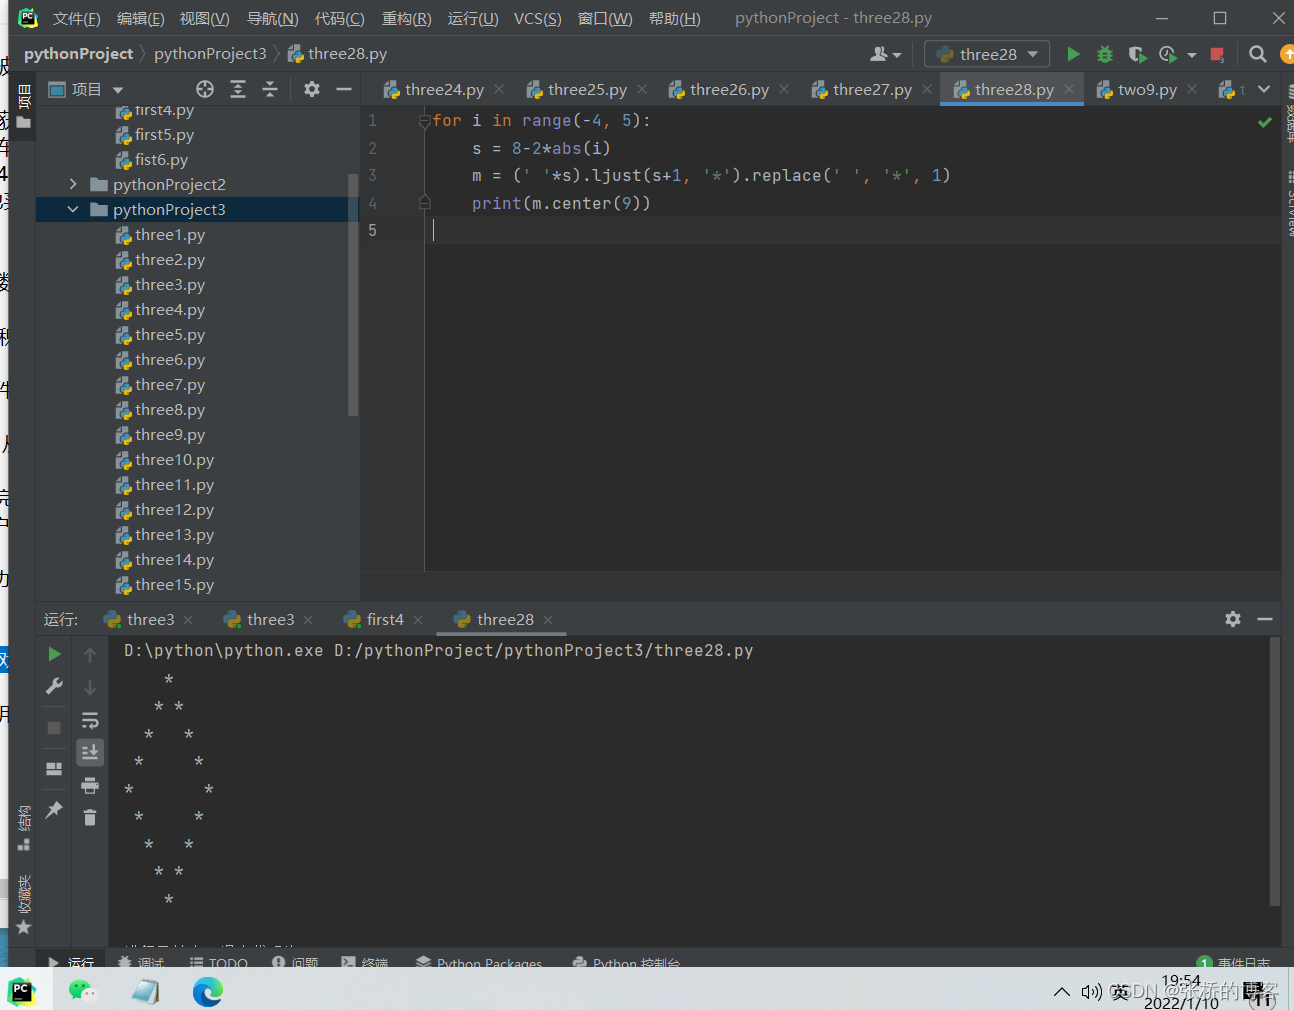The width and height of the screenshot is (1294, 1010).
Task: Open WeChat from taskbar
Action: coord(83,991)
